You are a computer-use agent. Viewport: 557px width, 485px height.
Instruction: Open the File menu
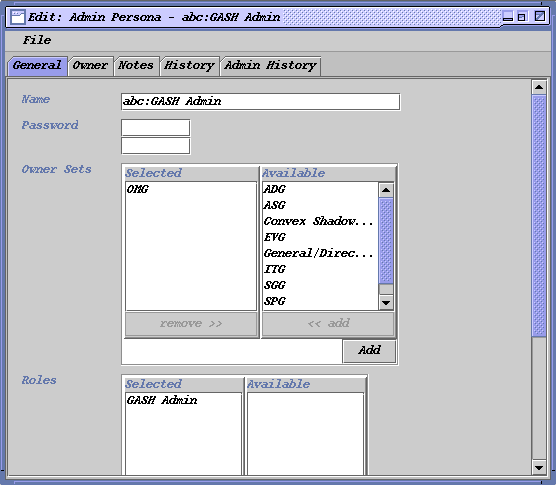37,40
